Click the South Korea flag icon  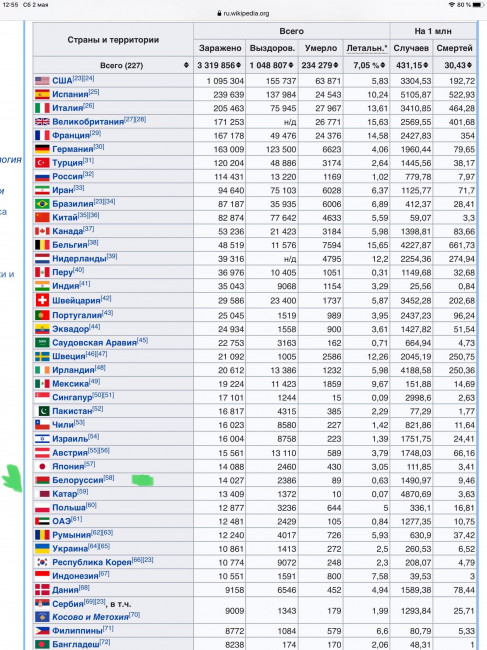[x=42, y=562]
